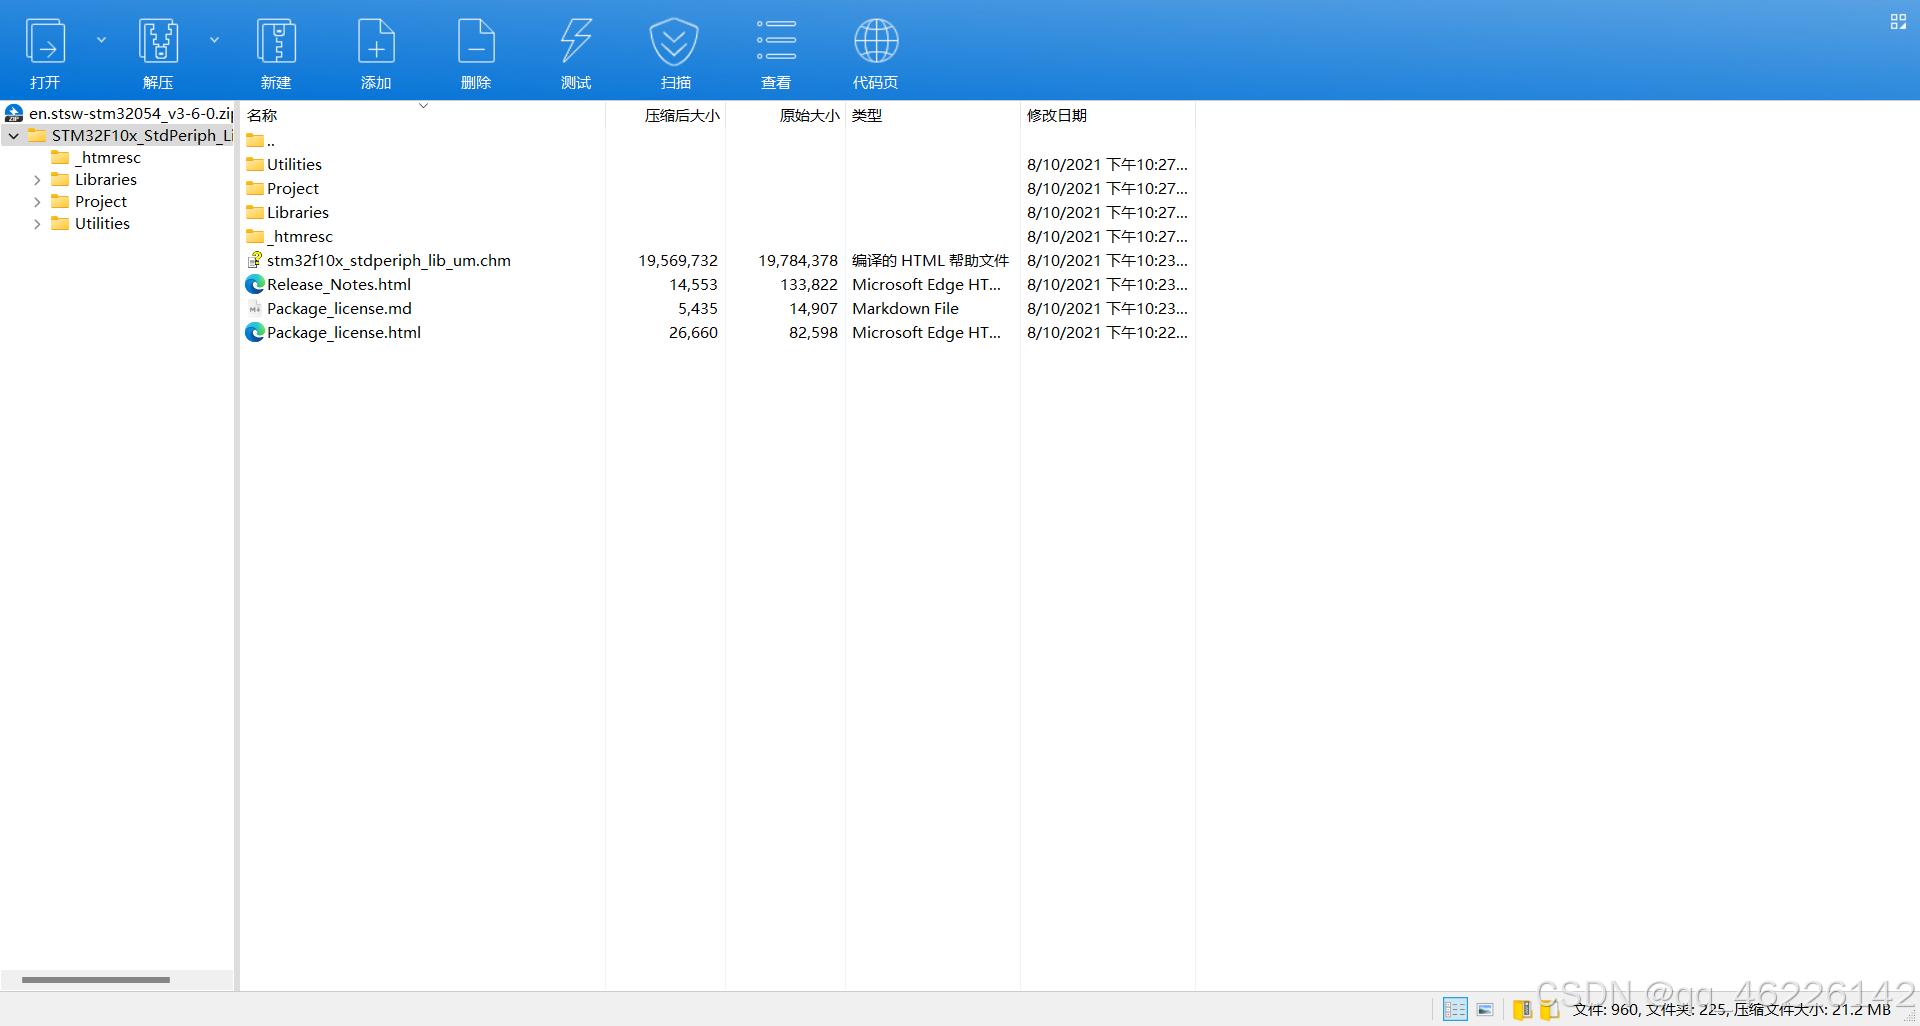Viewport: 1920px width, 1026px height.
Task: Sort by the 修改日期 column header
Action: (x=1057, y=116)
